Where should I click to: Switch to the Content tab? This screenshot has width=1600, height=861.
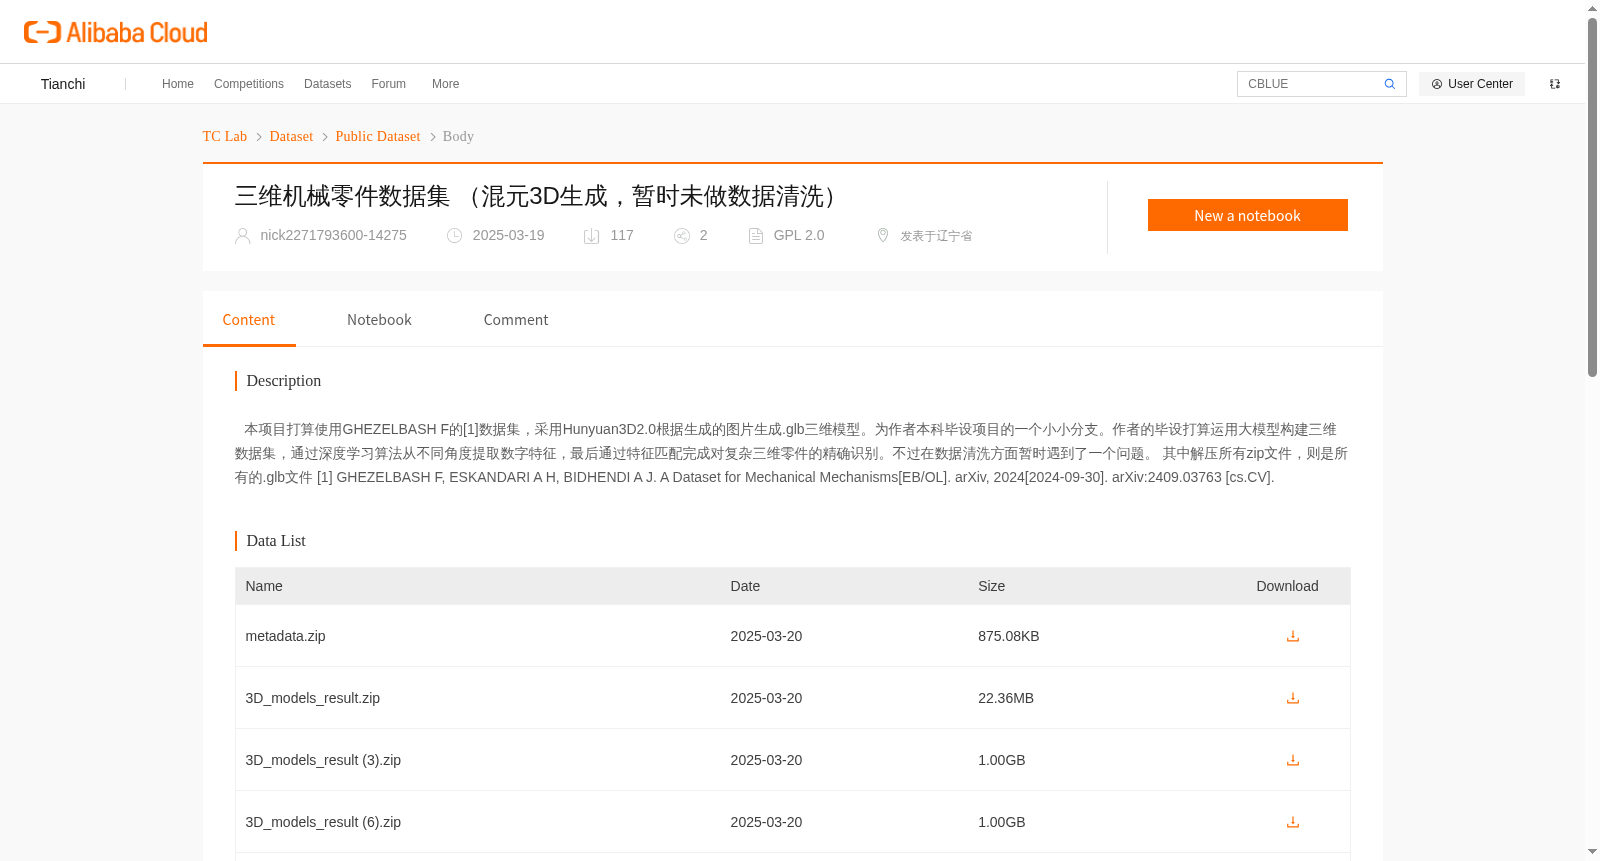tap(249, 320)
